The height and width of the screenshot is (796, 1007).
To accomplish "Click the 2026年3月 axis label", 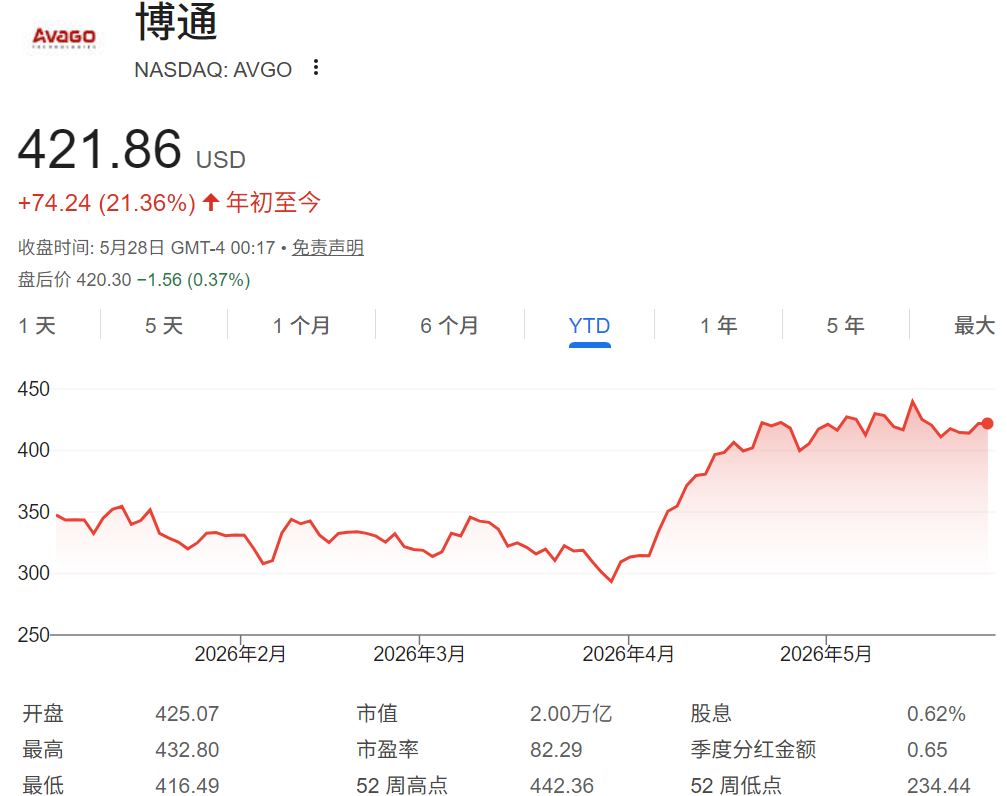I will pyautogui.click(x=419, y=654).
